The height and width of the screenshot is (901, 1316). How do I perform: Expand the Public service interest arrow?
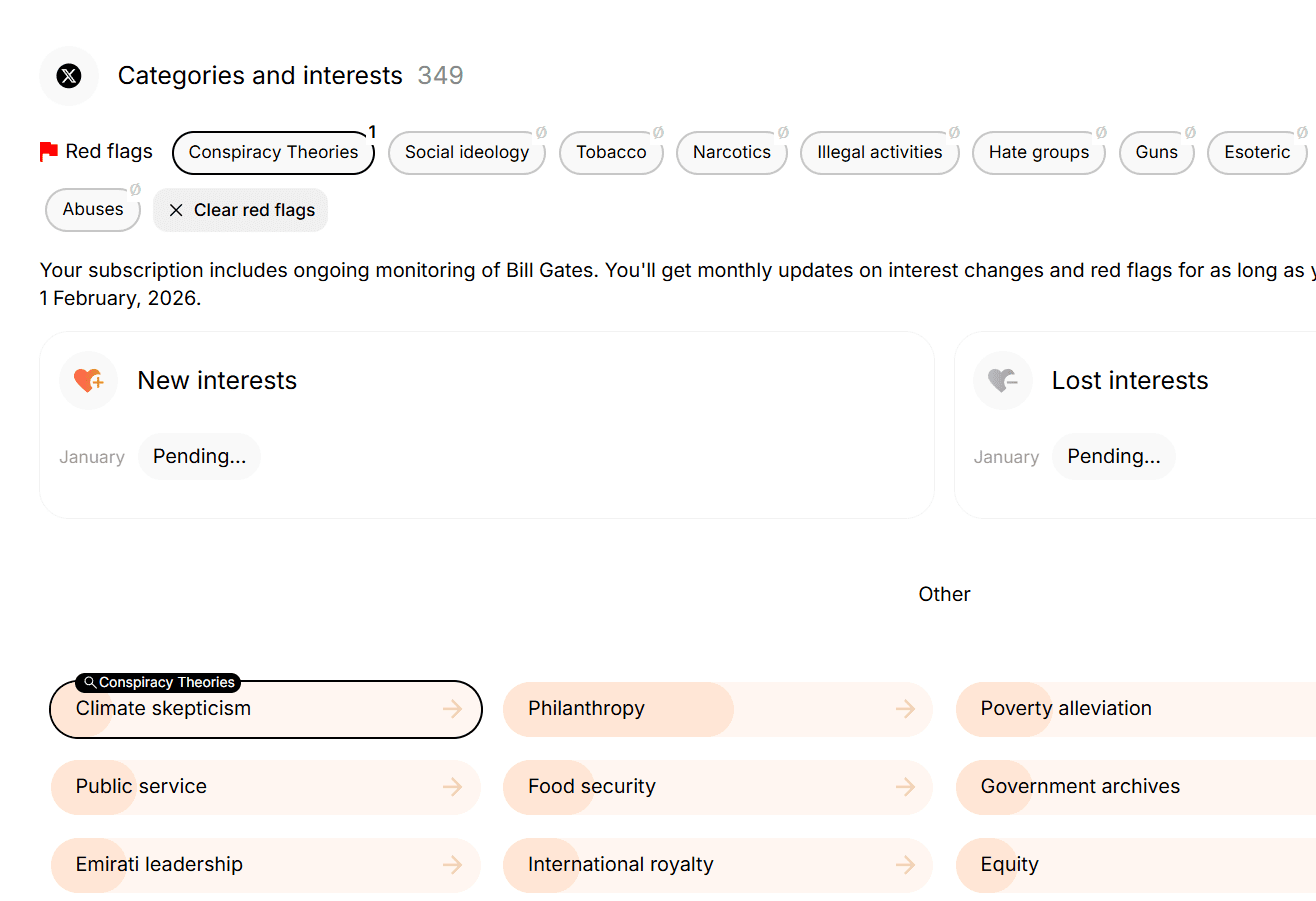(x=453, y=787)
